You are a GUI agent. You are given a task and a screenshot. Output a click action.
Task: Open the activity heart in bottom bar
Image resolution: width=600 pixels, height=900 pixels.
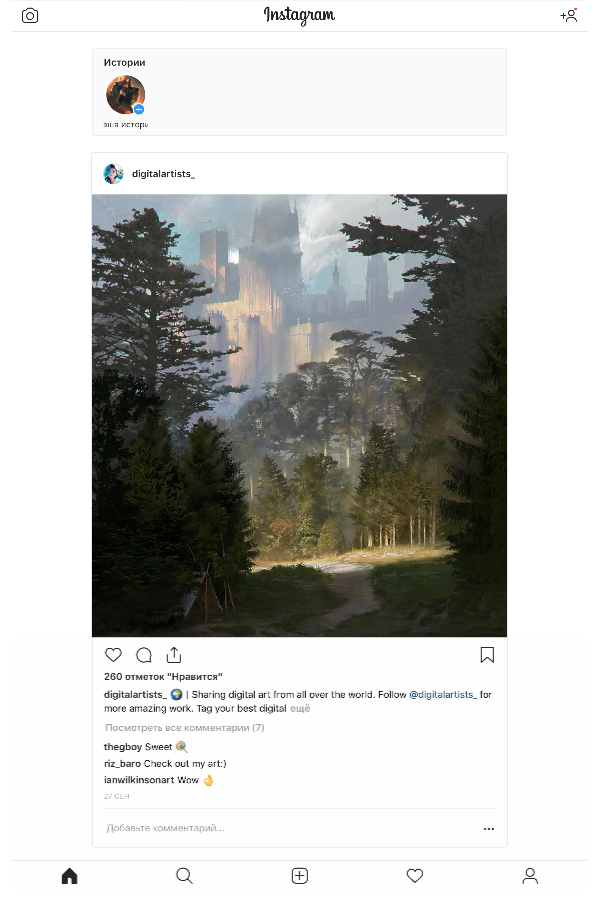click(415, 875)
